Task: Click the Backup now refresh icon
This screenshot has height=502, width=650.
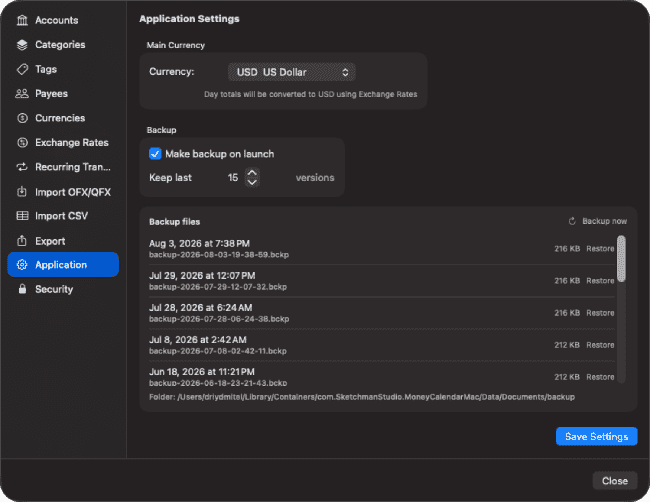Action: click(572, 221)
